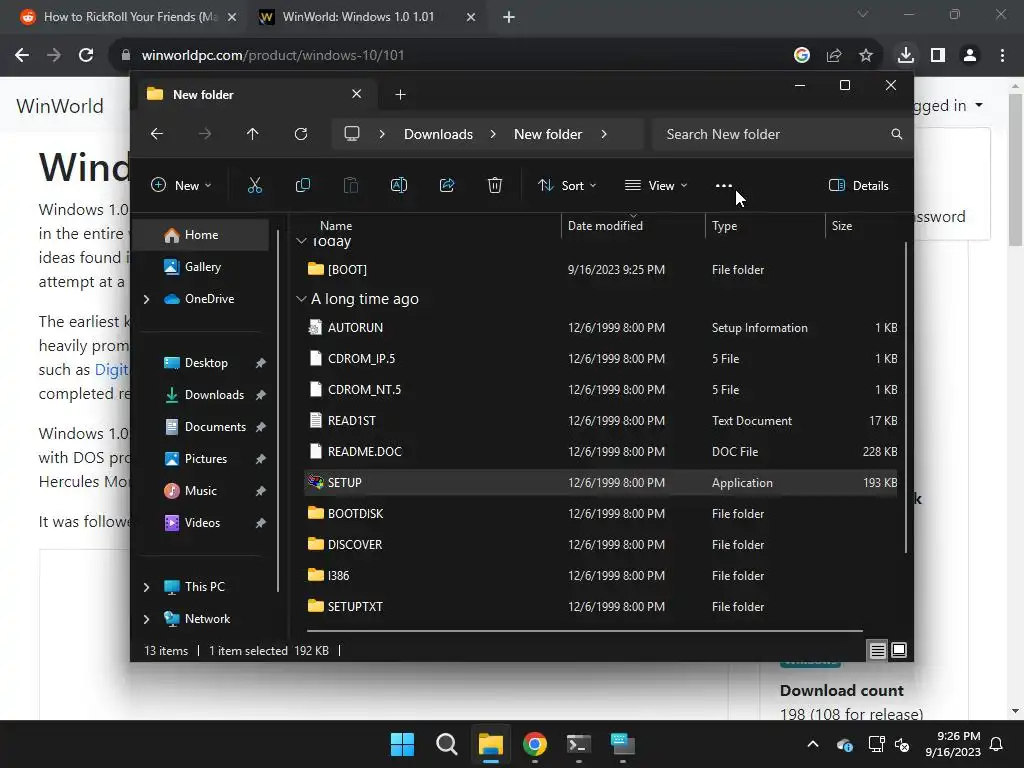This screenshot has width=1024, height=768.
Task: Sort by the Name column header
Action: 336,225
